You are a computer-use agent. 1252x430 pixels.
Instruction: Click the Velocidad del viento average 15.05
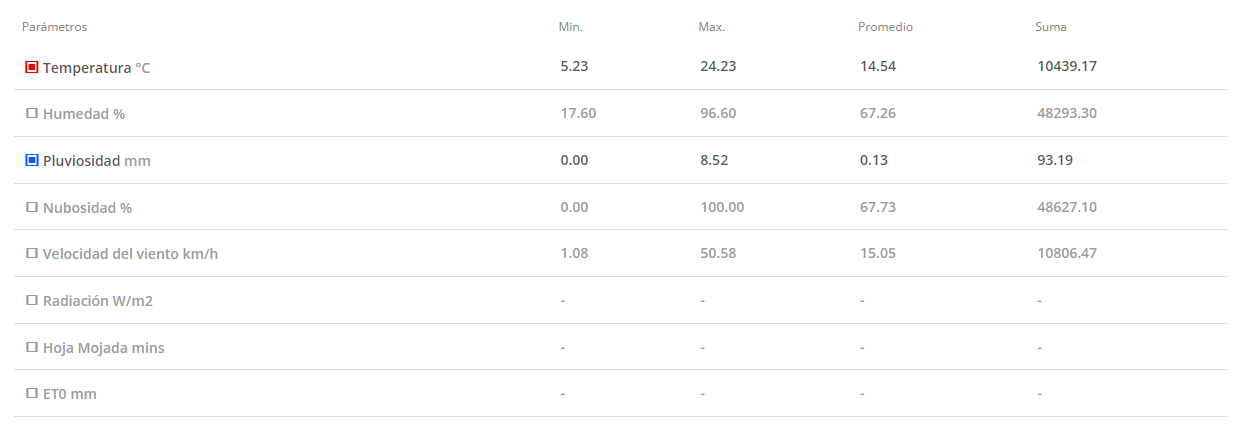click(x=878, y=253)
